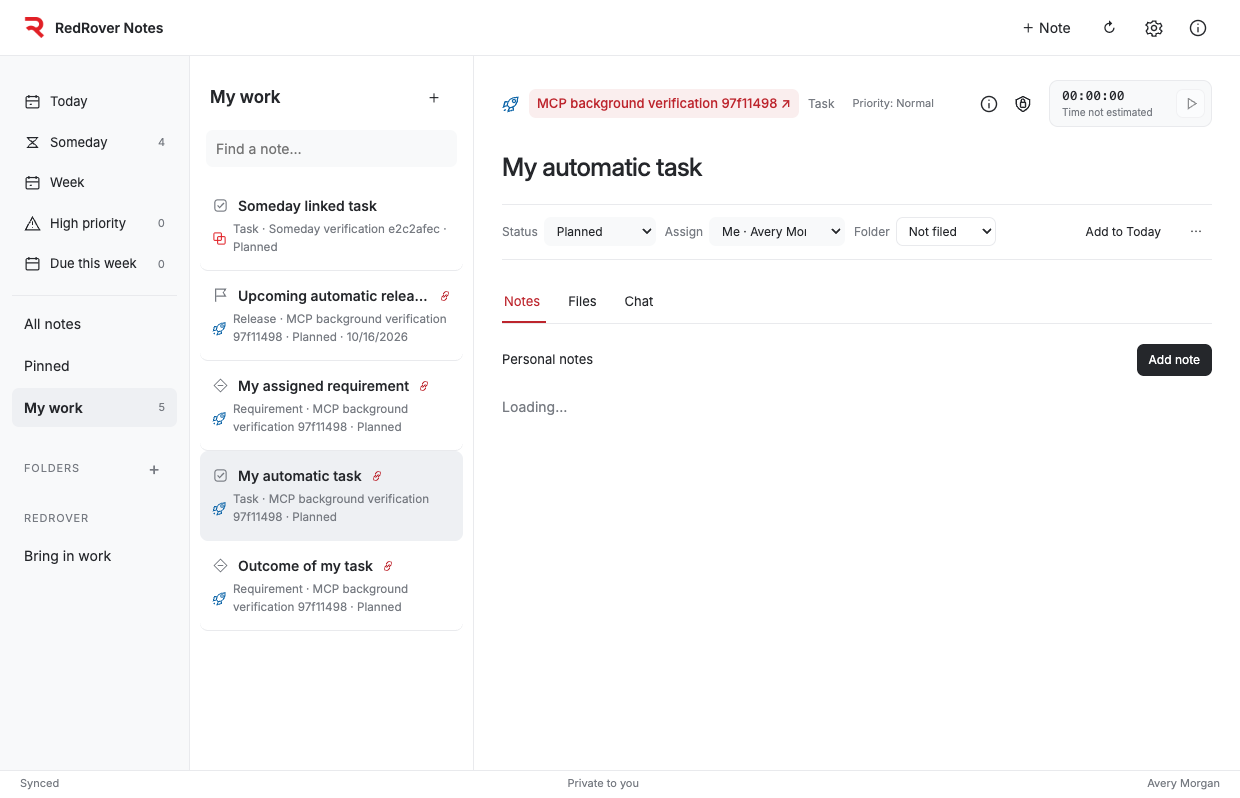The image size is (1240, 798).
Task: Open Pinned notes
Action: point(94,366)
